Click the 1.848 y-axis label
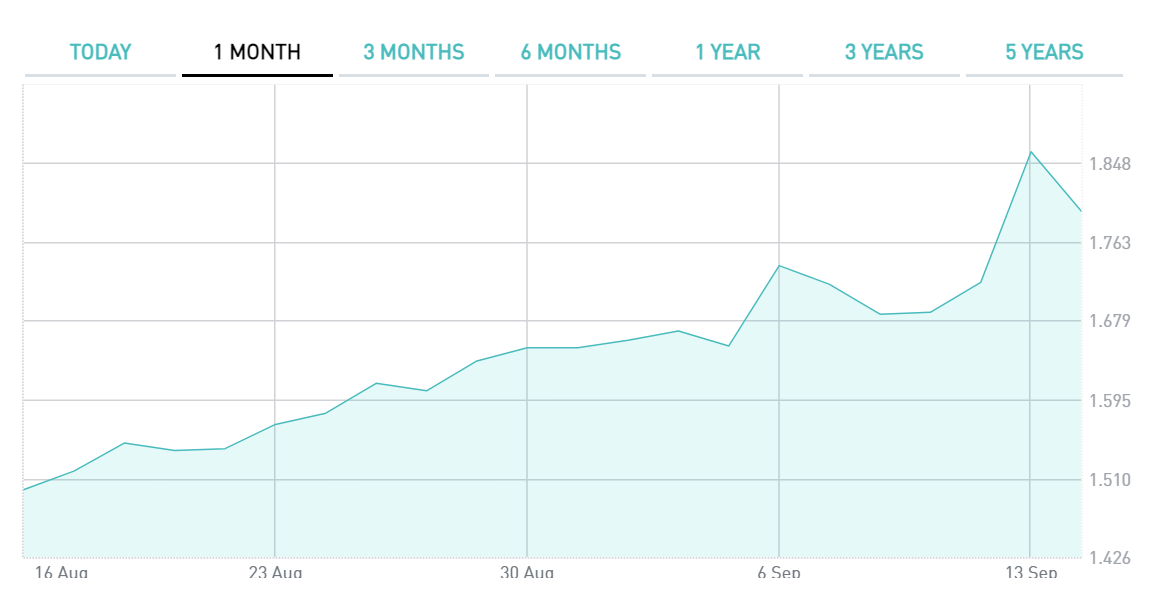 pyautogui.click(x=1110, y=164)
